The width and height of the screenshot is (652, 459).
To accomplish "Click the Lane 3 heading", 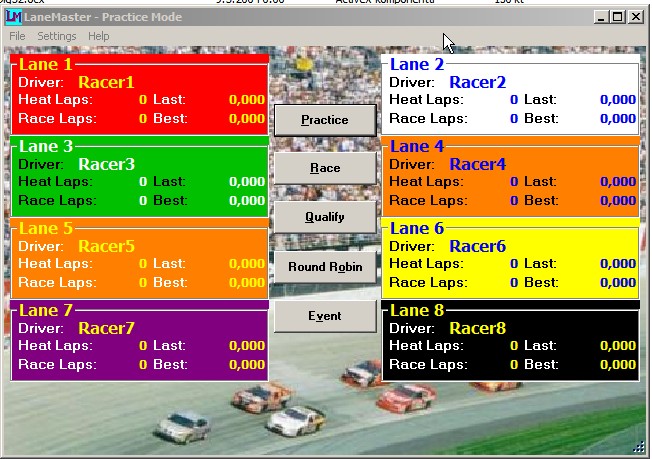I will [x=46, y=146].
